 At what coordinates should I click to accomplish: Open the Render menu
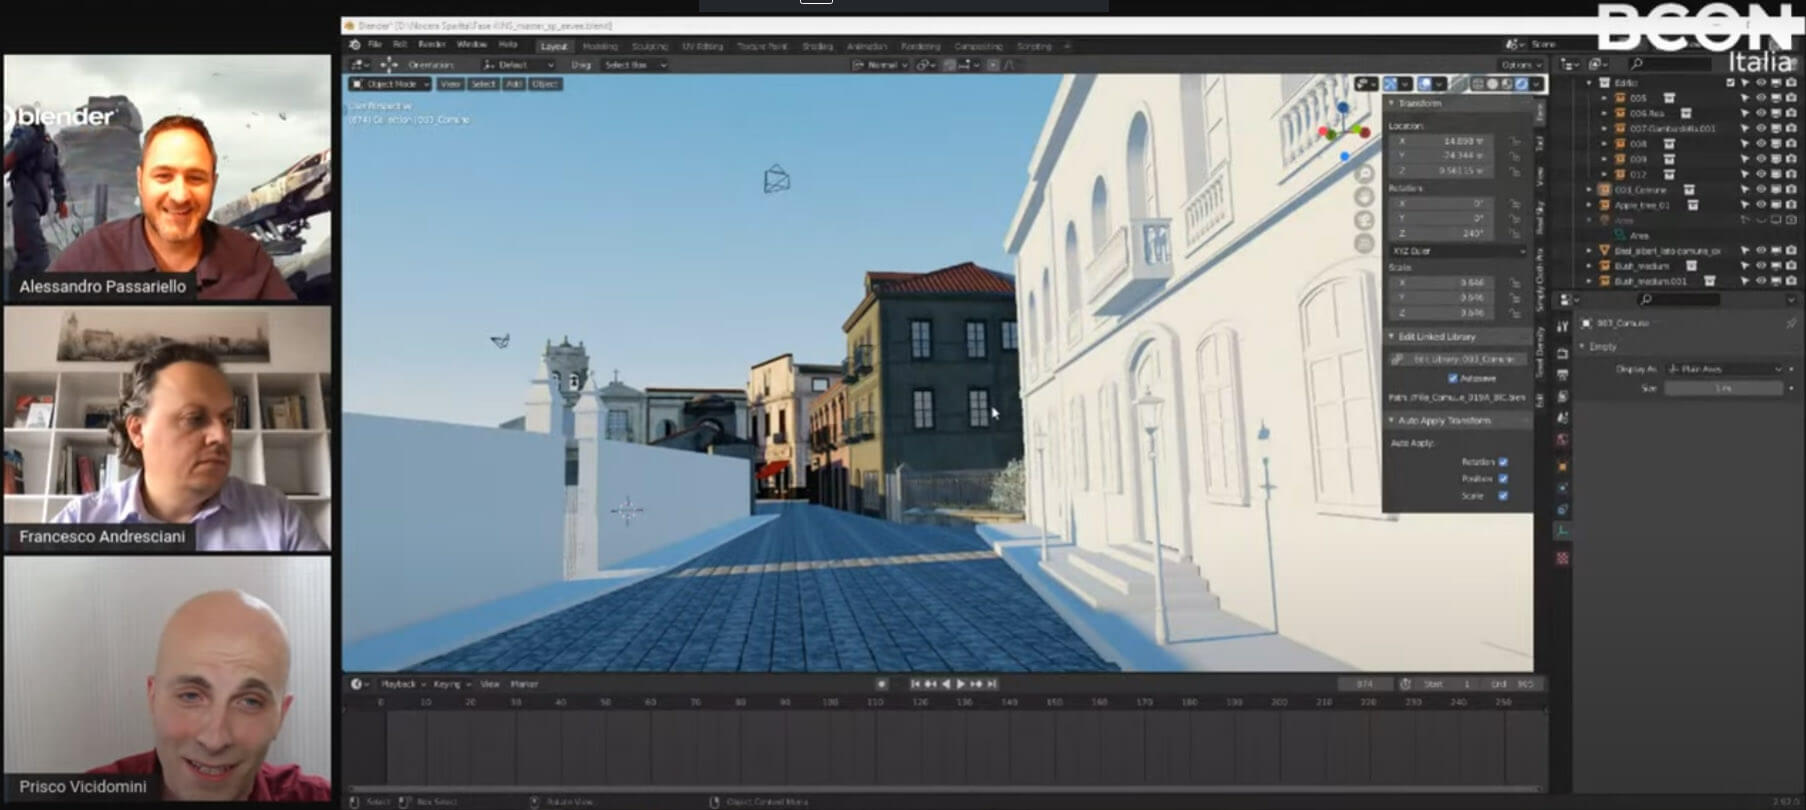pos(432,45)
